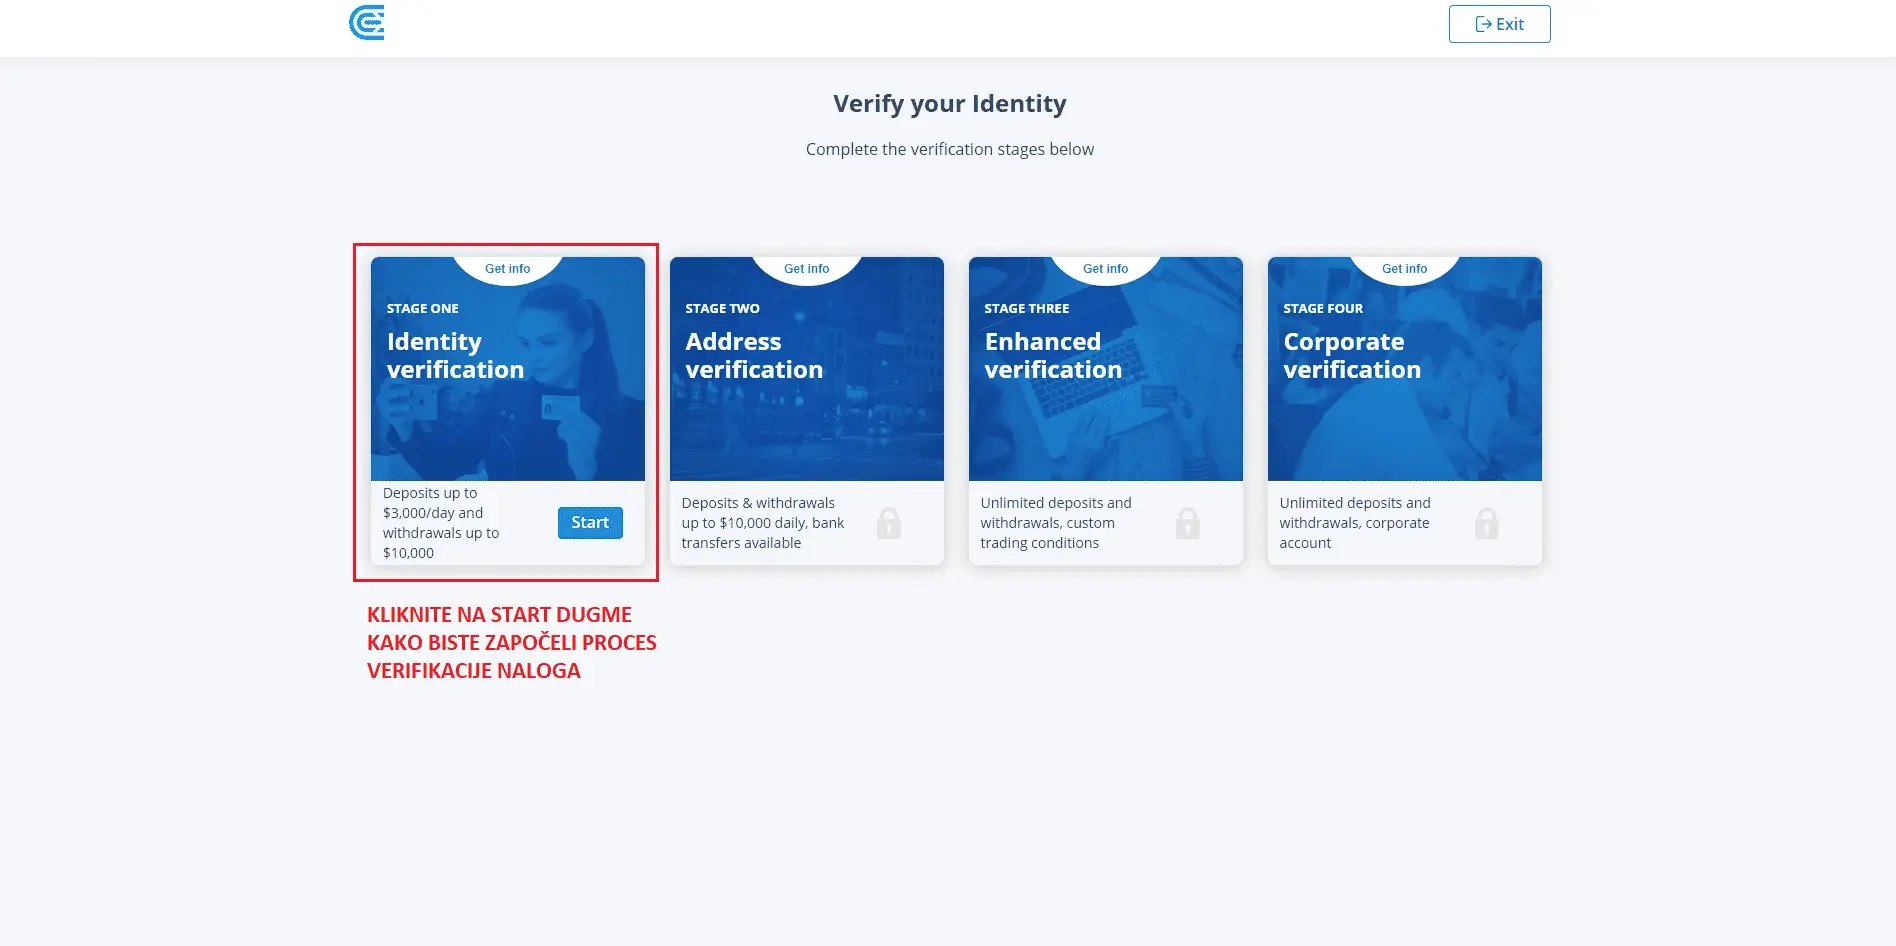Image resolution: width=1896 pixels, height=946 pixels.
Task: Select the Enhanced verification card image
Action: 1106,369
